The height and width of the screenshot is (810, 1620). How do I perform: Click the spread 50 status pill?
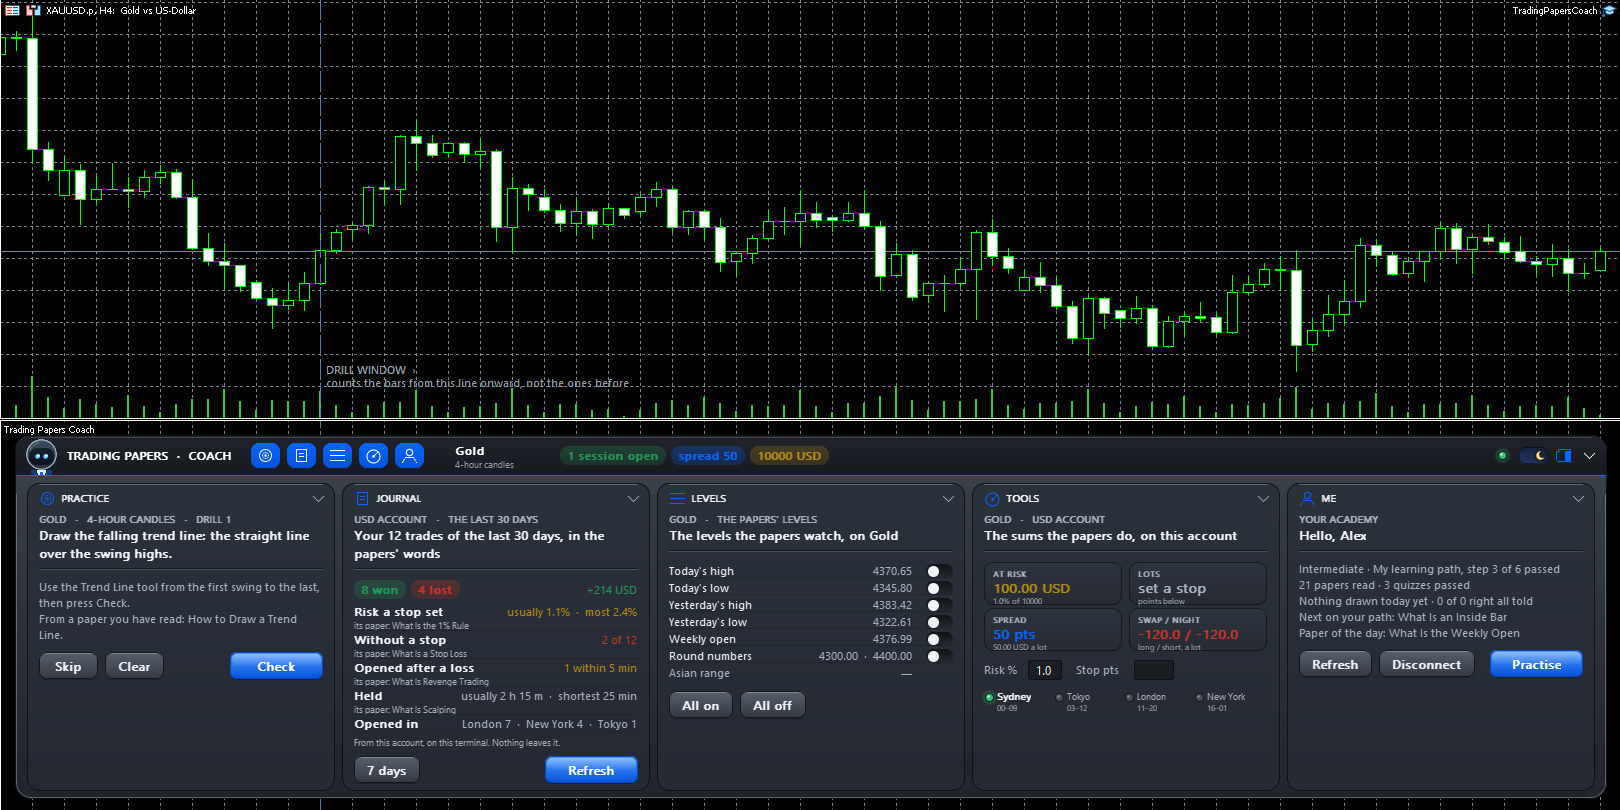tap(708, 456)
